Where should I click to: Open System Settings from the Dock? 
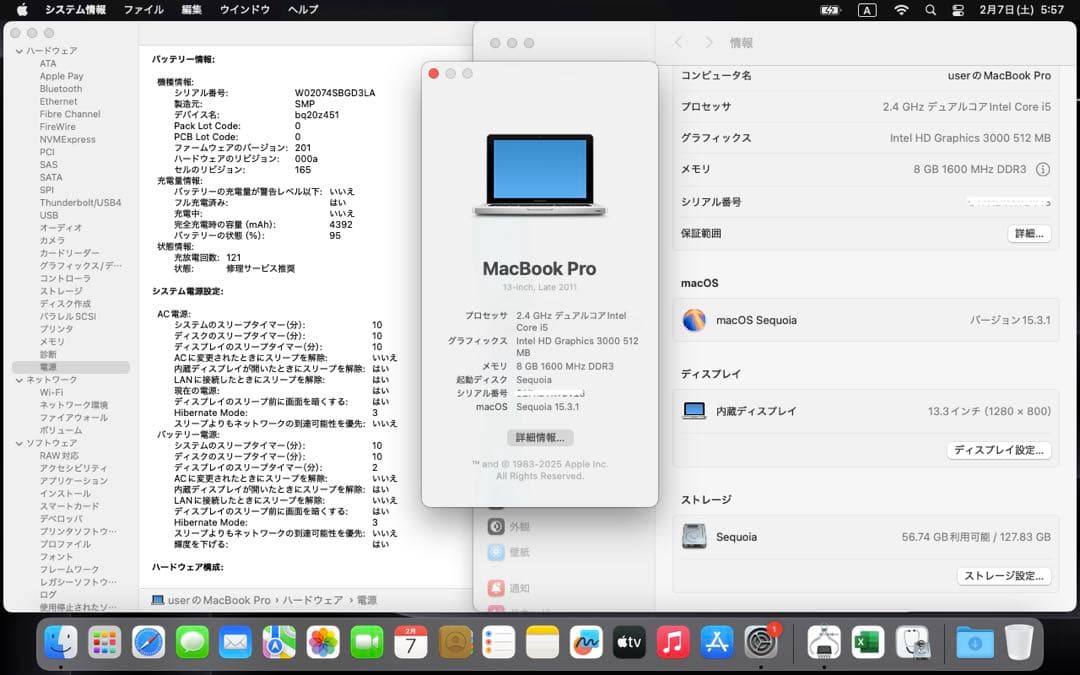tap(761, 643)
